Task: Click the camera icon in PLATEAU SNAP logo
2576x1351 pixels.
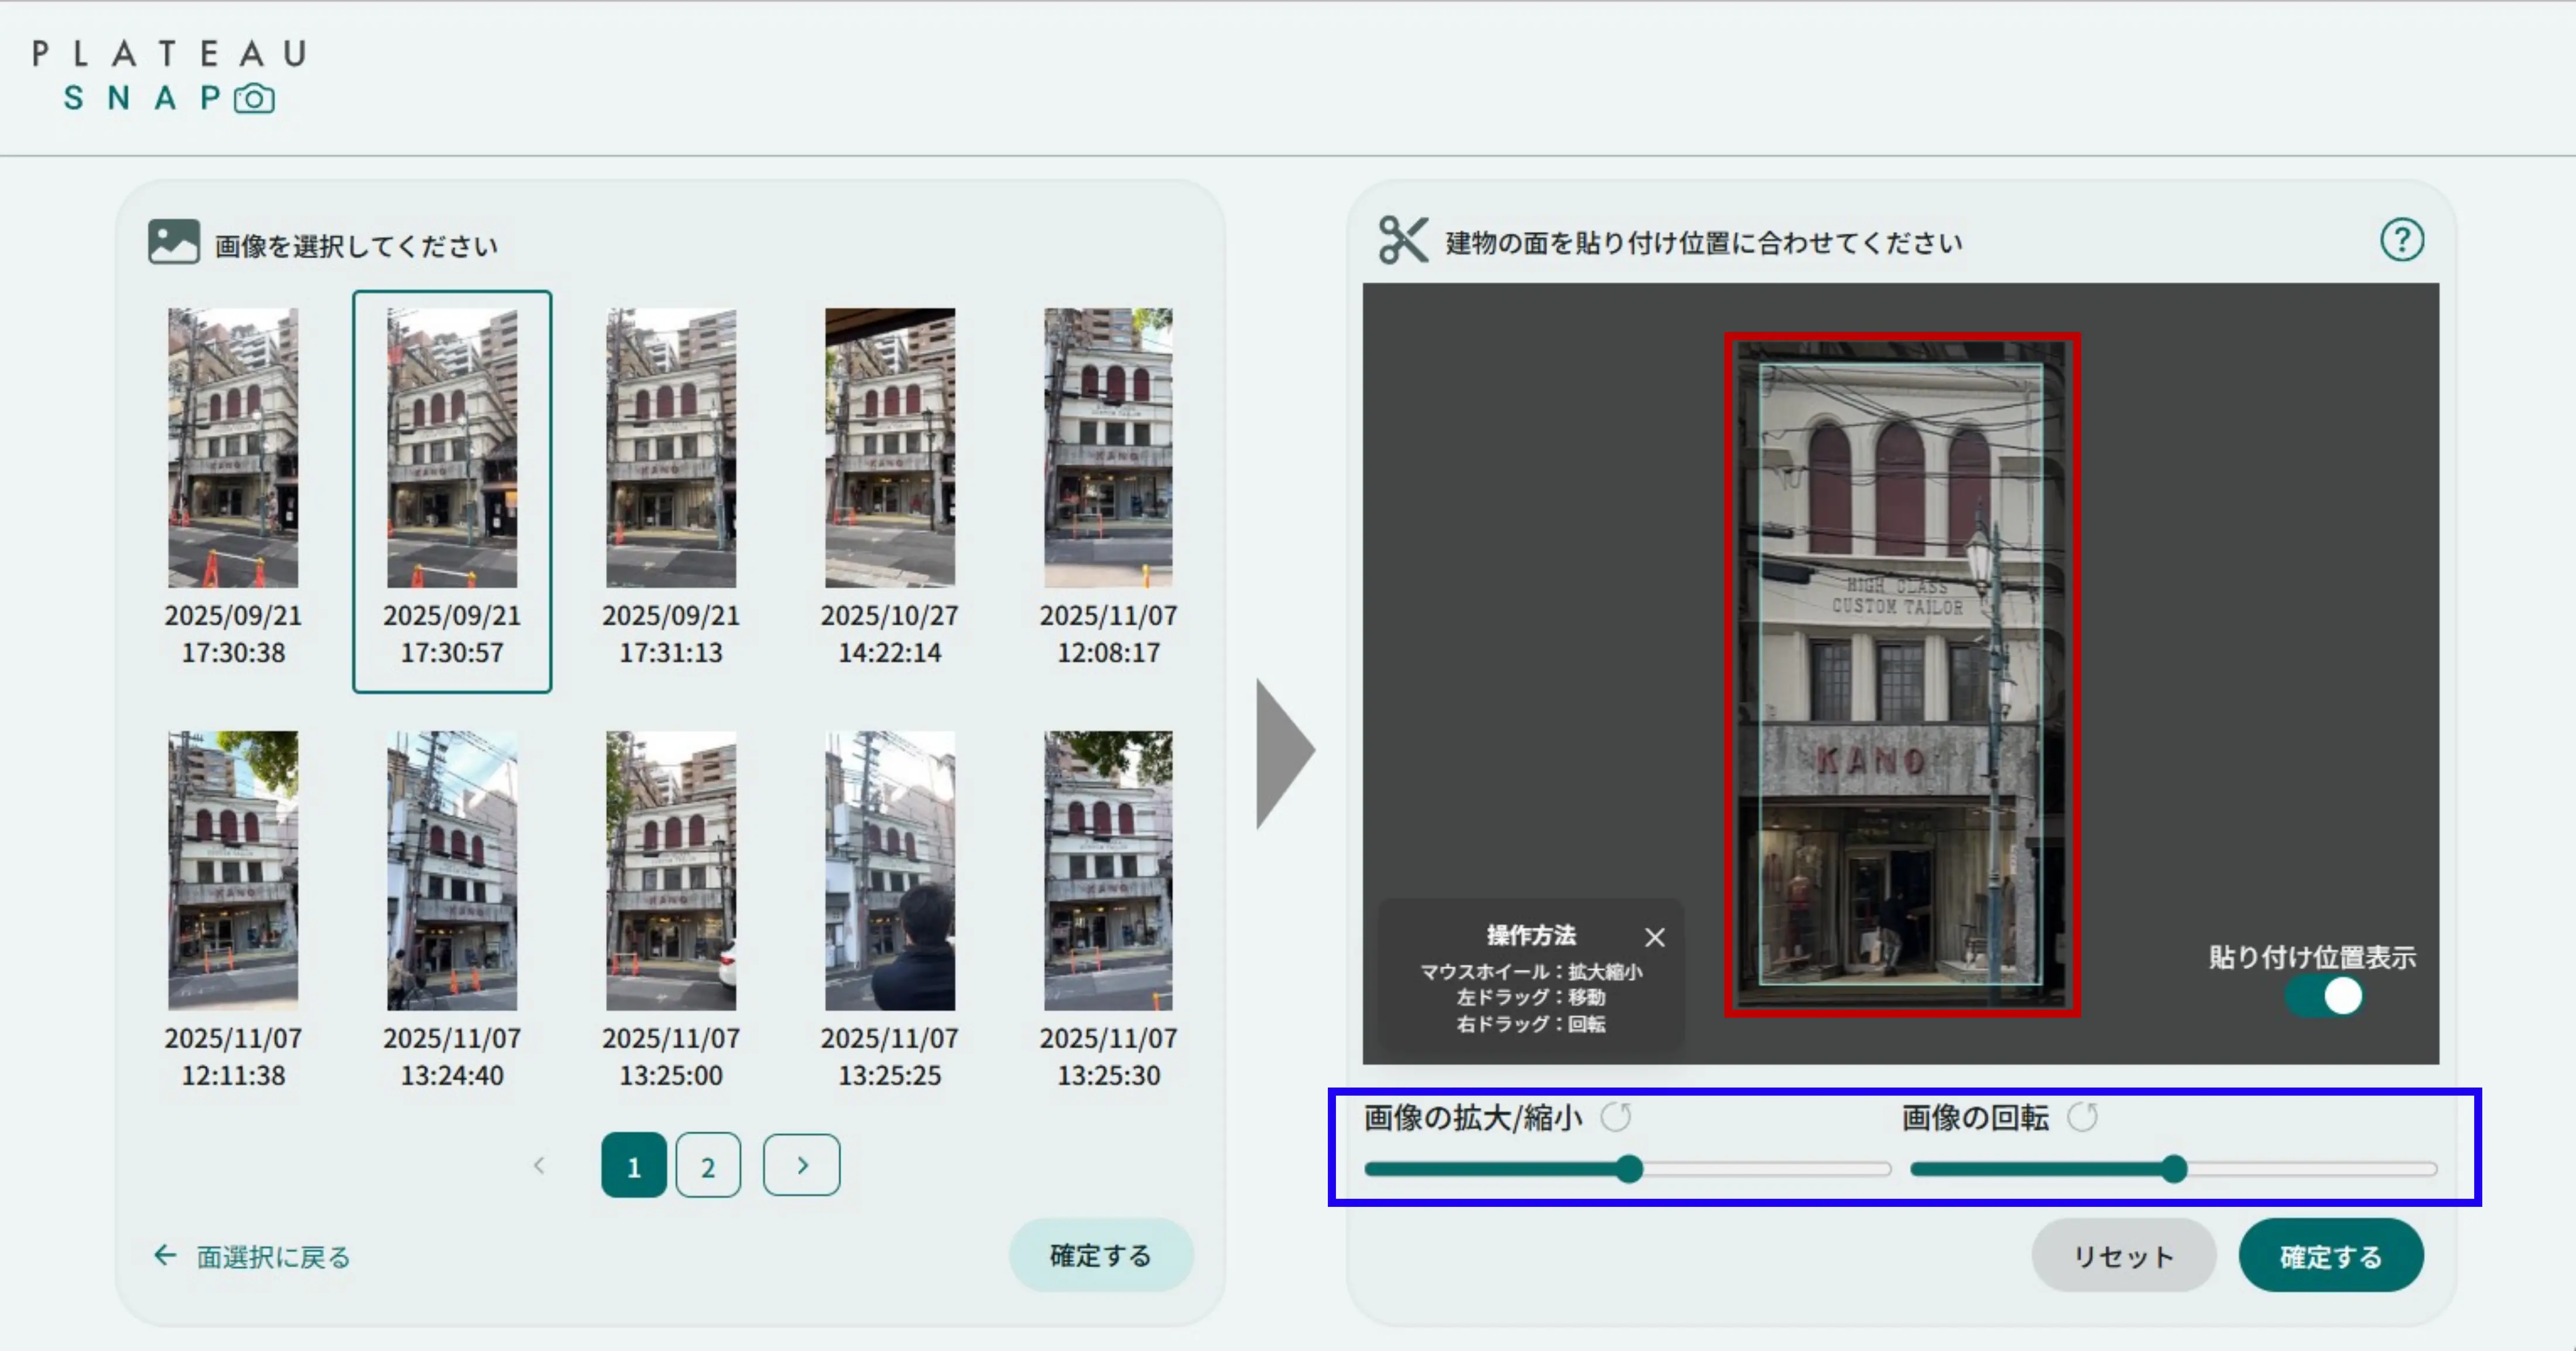Action: pos(253,98)
